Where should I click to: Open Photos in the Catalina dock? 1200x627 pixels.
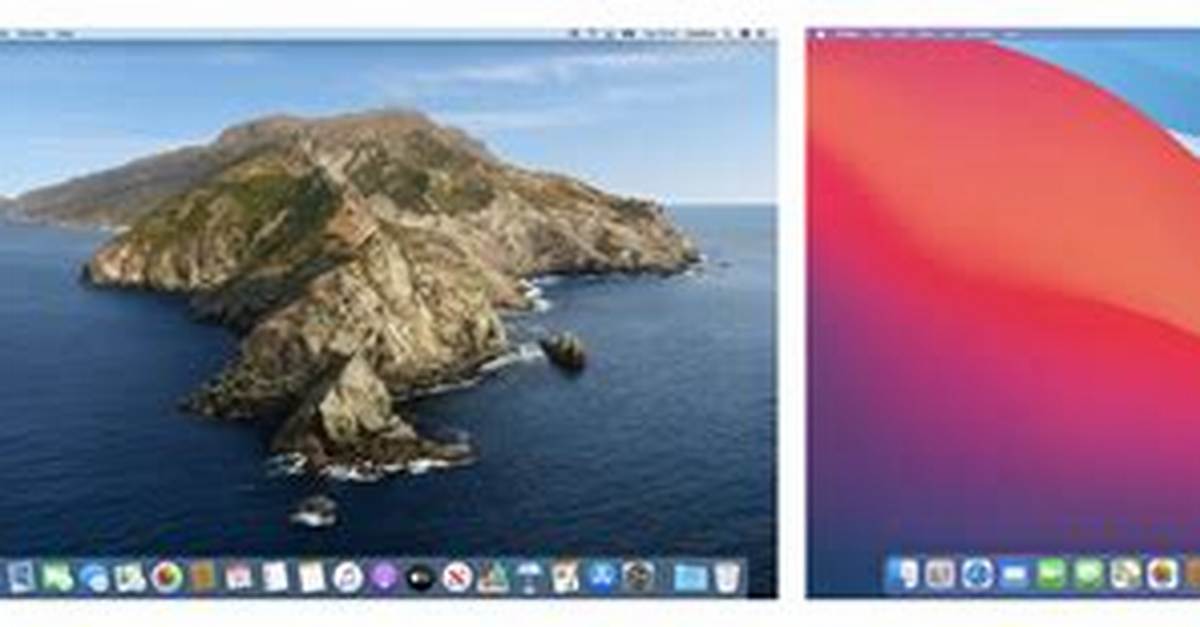(167, 576)
